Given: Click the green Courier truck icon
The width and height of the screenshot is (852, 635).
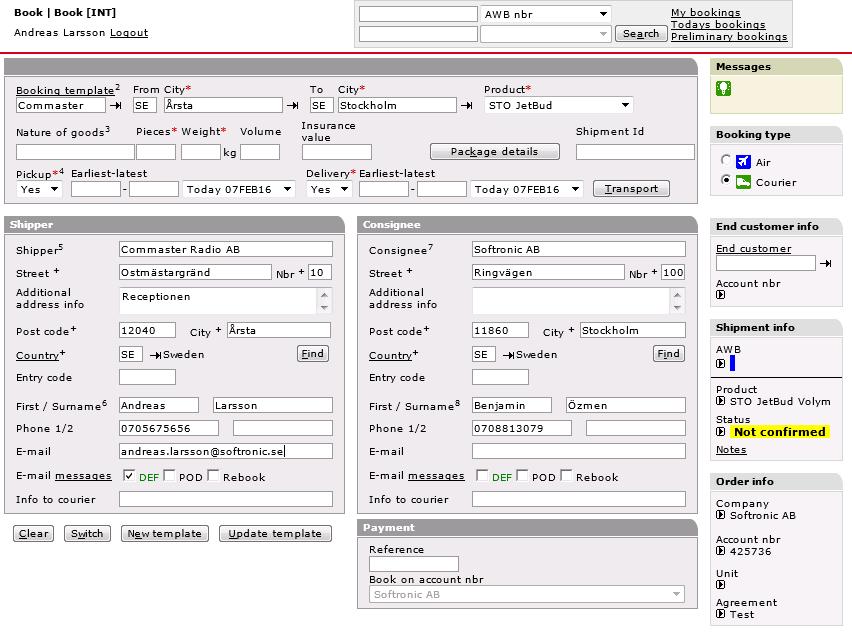Looking at the screenshot, I should pos(743,181).
